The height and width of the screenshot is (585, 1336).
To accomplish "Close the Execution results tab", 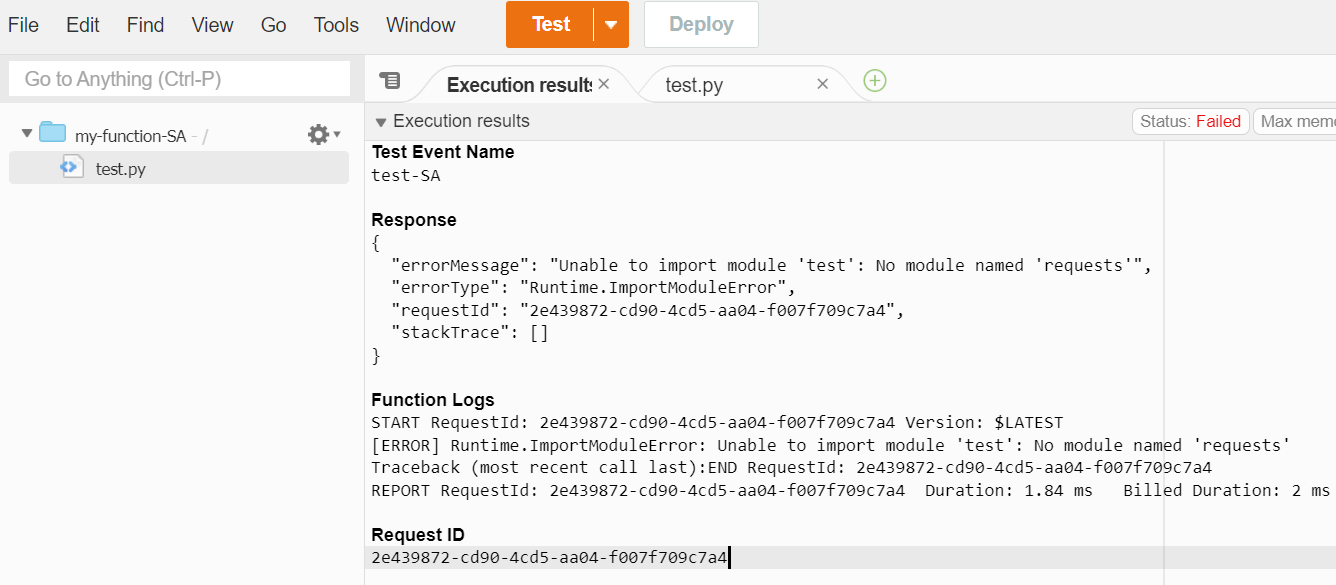I will pos(603,85).
